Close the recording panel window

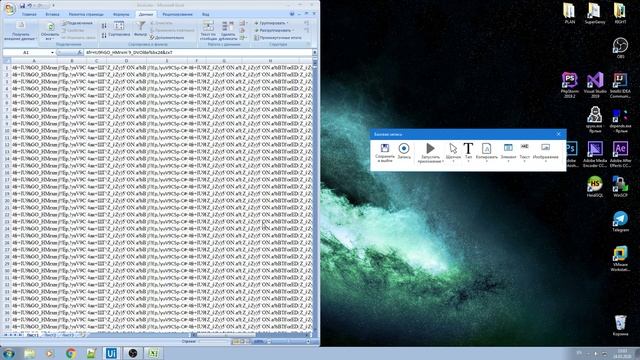coord(558,134)
